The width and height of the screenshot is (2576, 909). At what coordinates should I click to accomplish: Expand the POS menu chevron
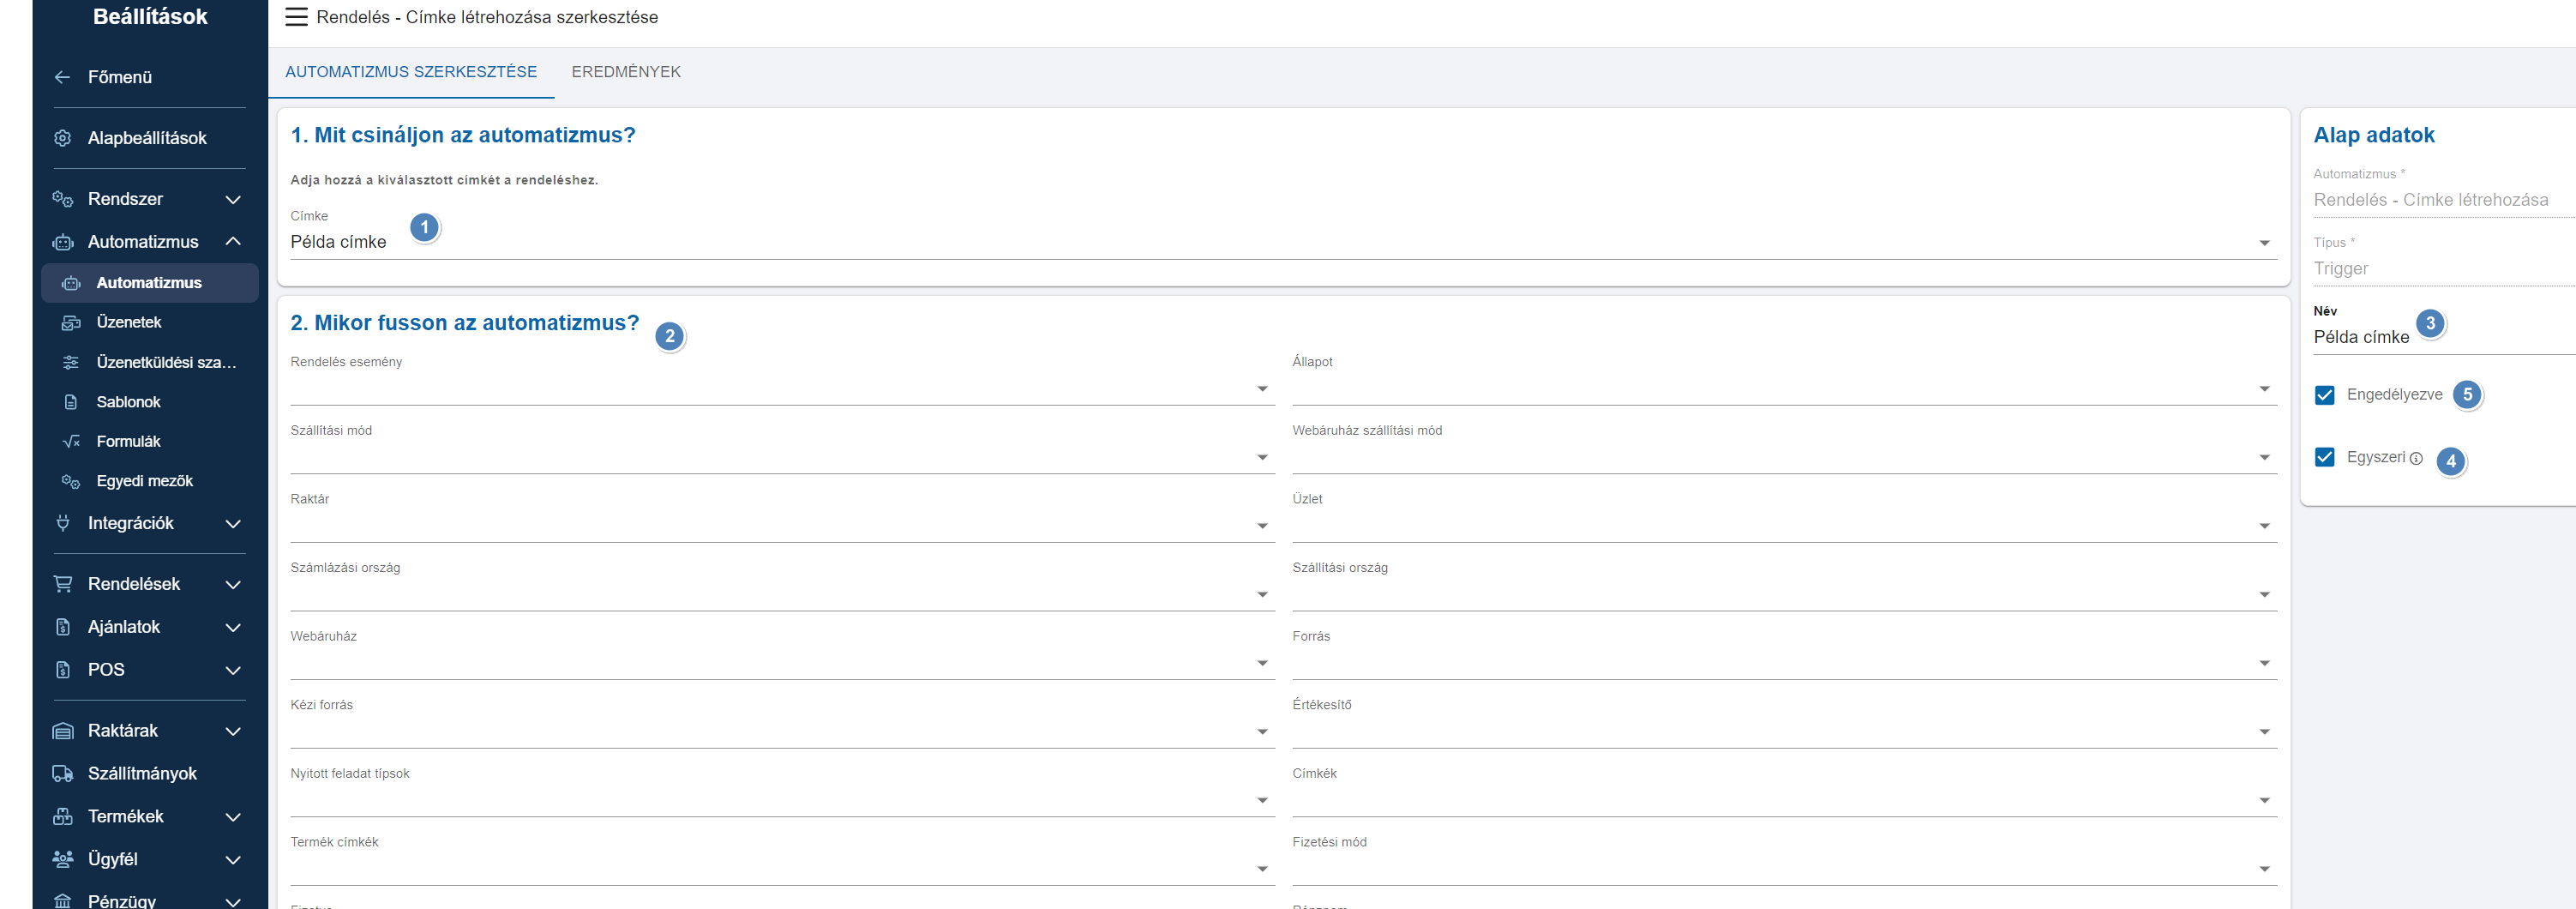click(x=233, y=670)
